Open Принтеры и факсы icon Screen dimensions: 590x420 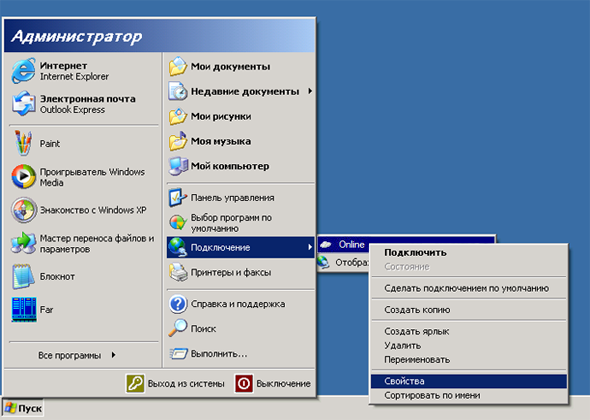(178, 272)
